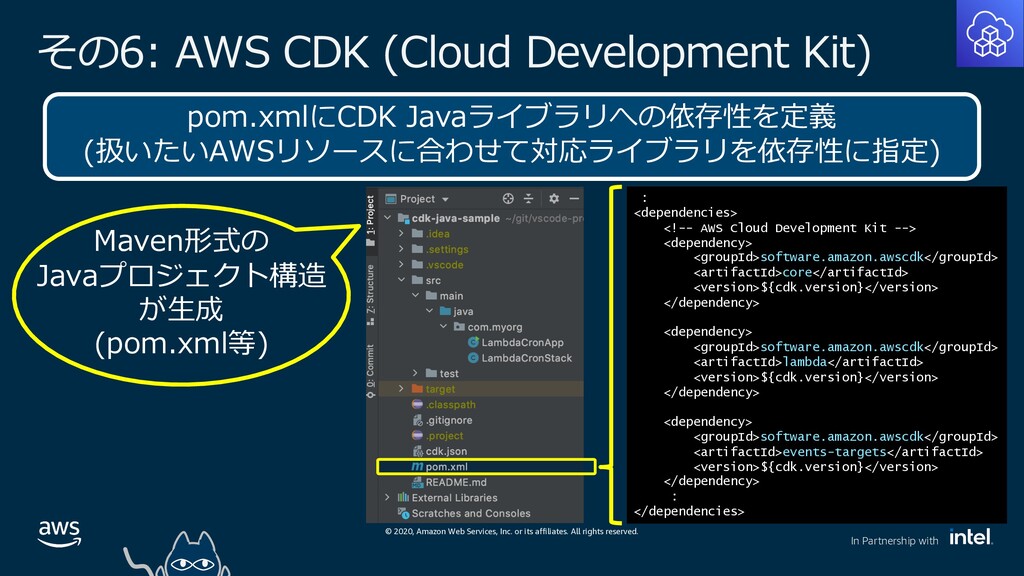Click the Scratches and Consoles icon
1024x576 pixels.
coord(404,513)
